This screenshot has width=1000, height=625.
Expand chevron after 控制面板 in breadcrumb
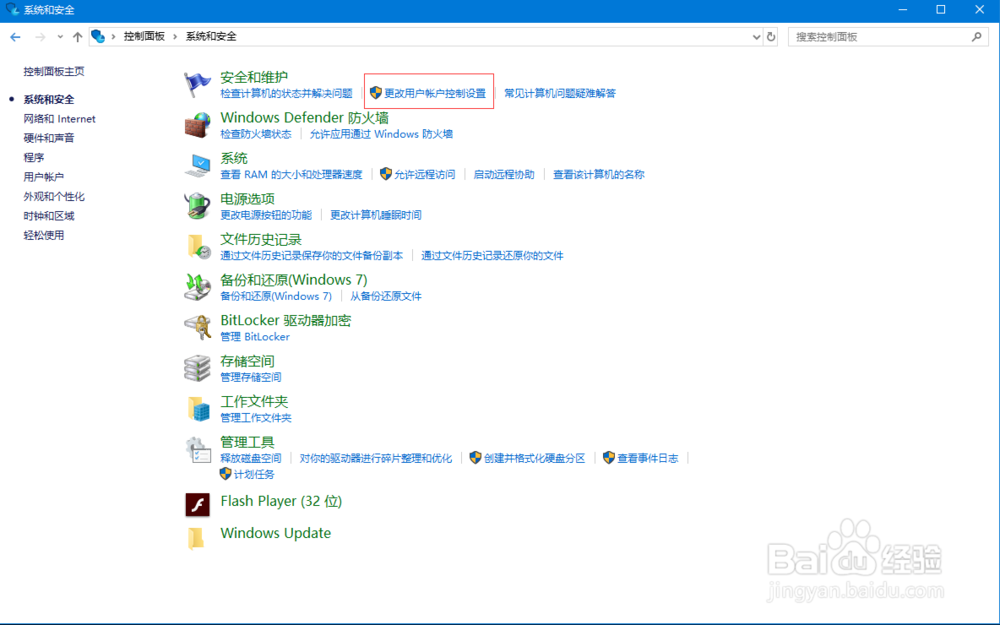pyautogui.click(x=175, y=37)
